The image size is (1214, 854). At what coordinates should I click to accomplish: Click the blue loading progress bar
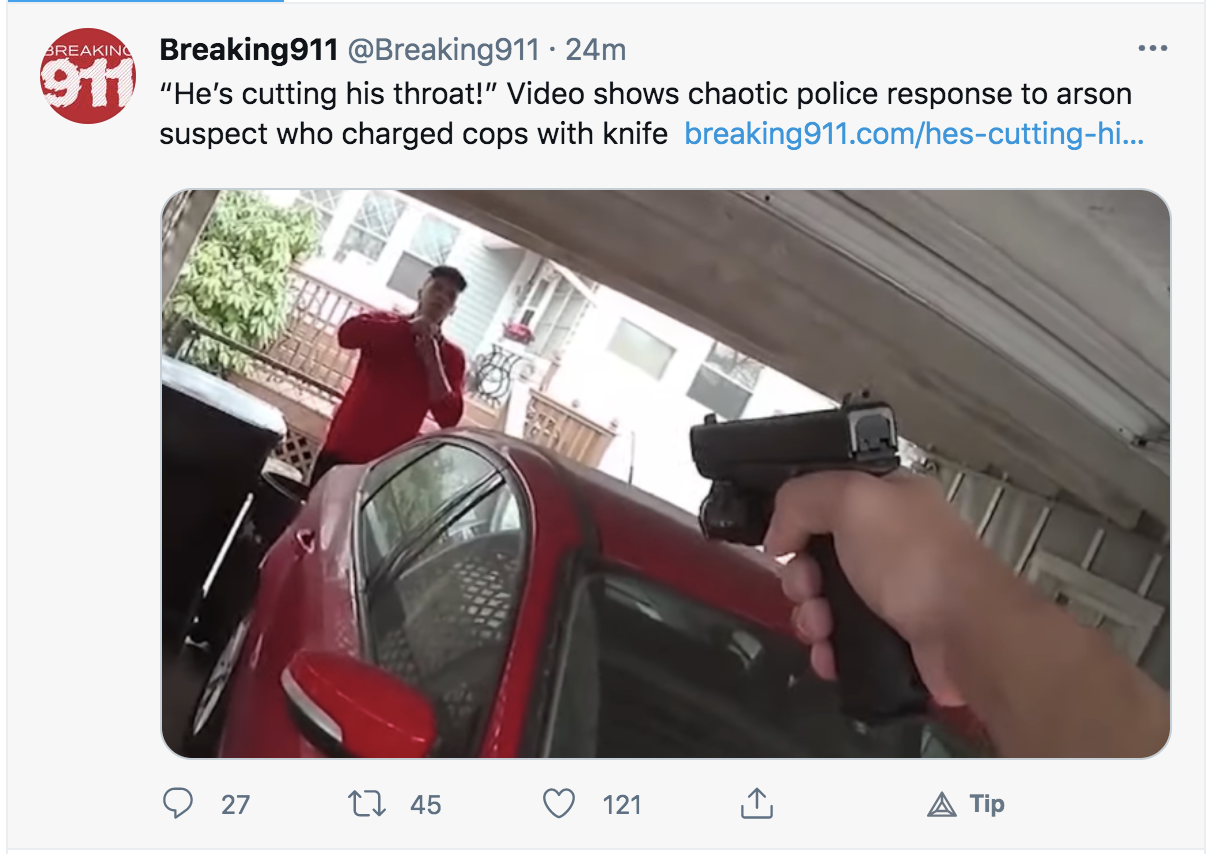pyautogui.click(x=142, y=1)
